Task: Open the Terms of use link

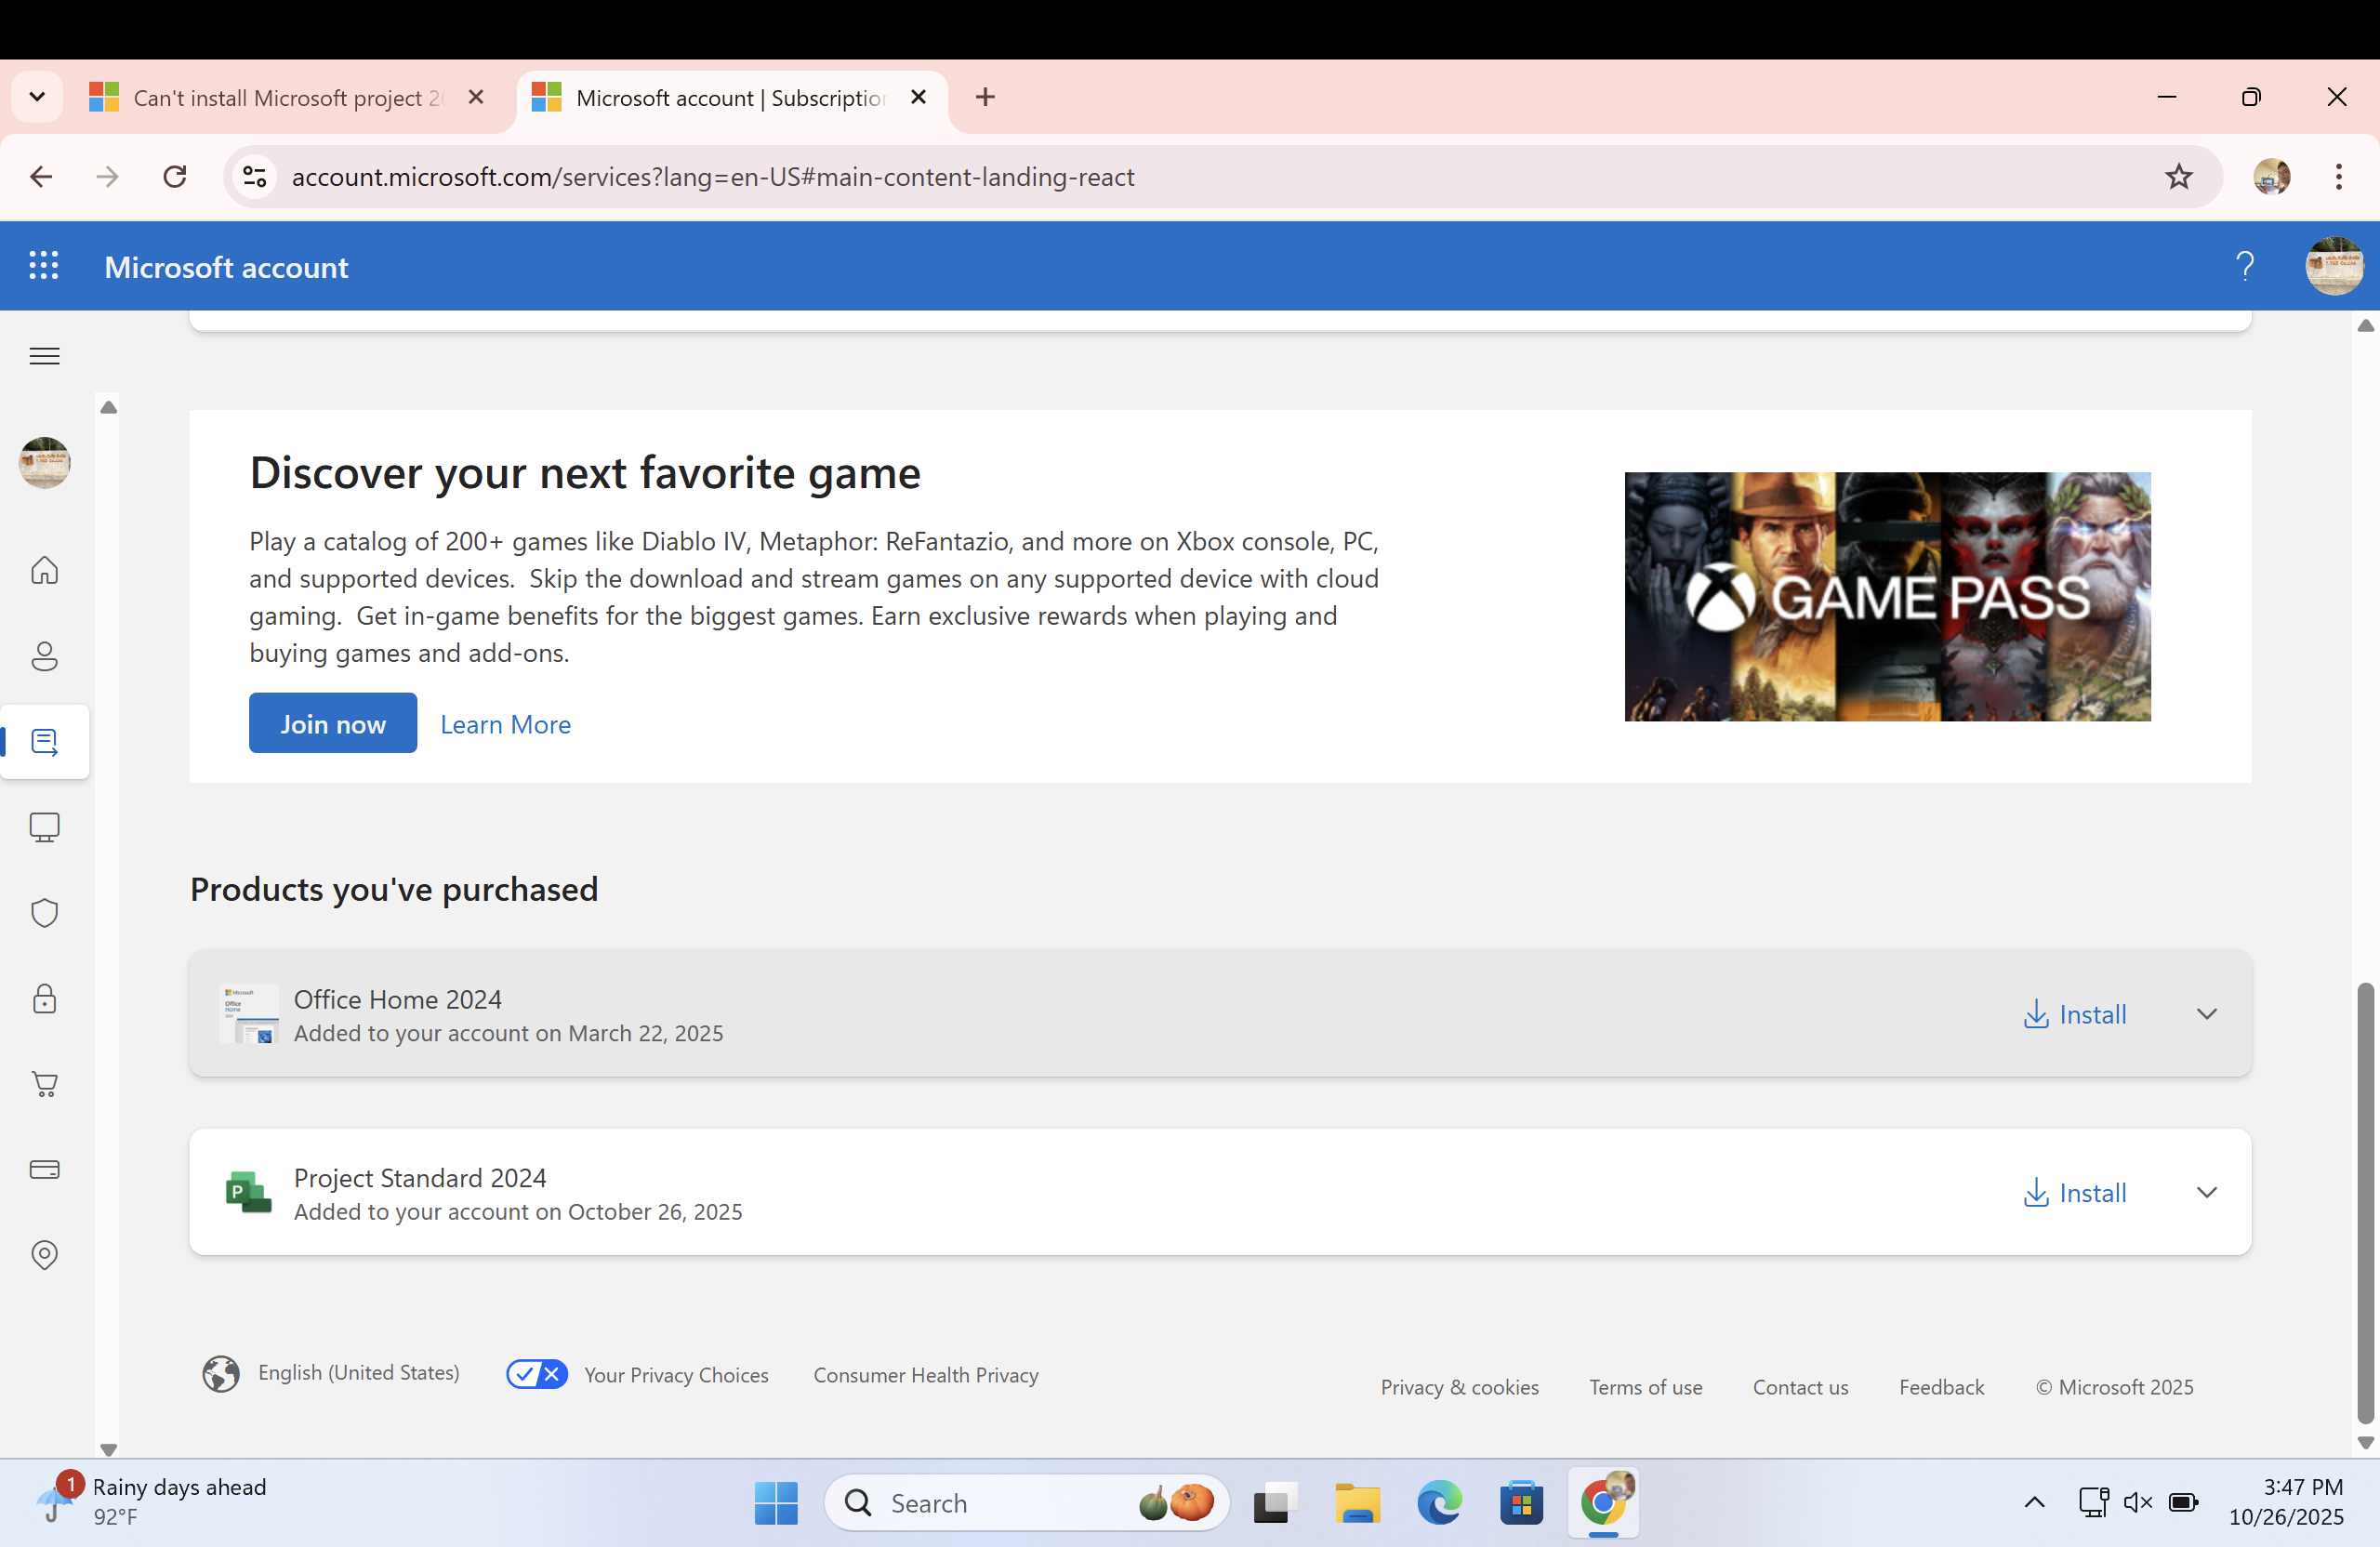Action: point(1645,1386)
